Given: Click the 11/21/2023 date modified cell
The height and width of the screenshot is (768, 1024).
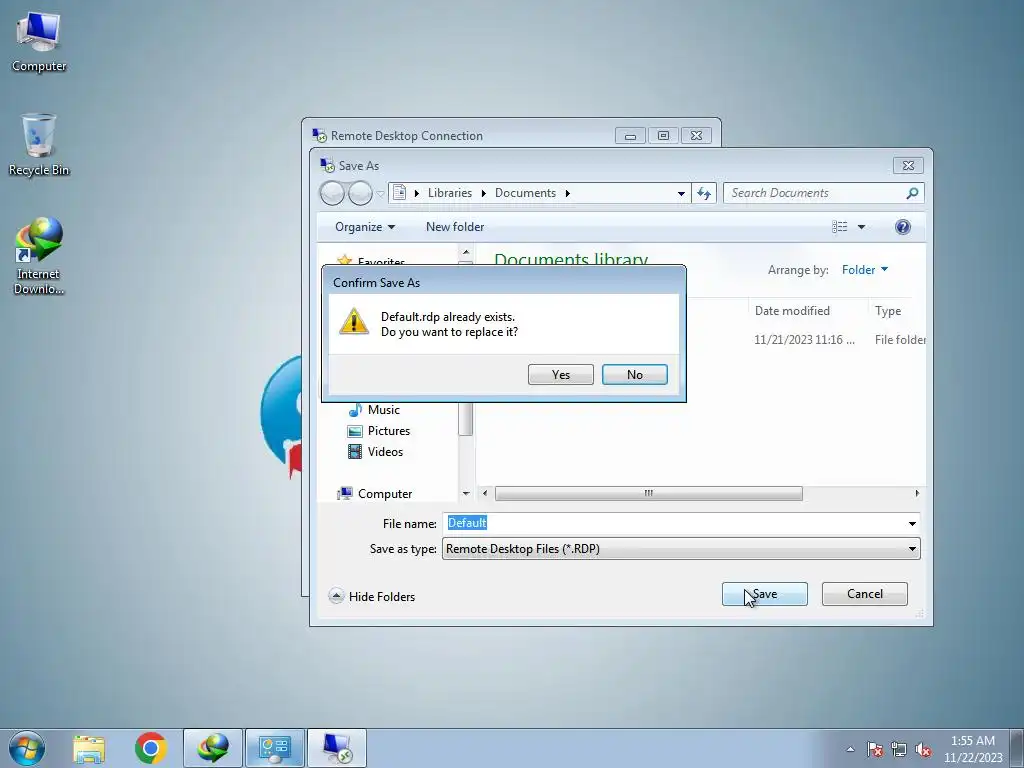Looking at the screenshot, I should coord(804,340).
